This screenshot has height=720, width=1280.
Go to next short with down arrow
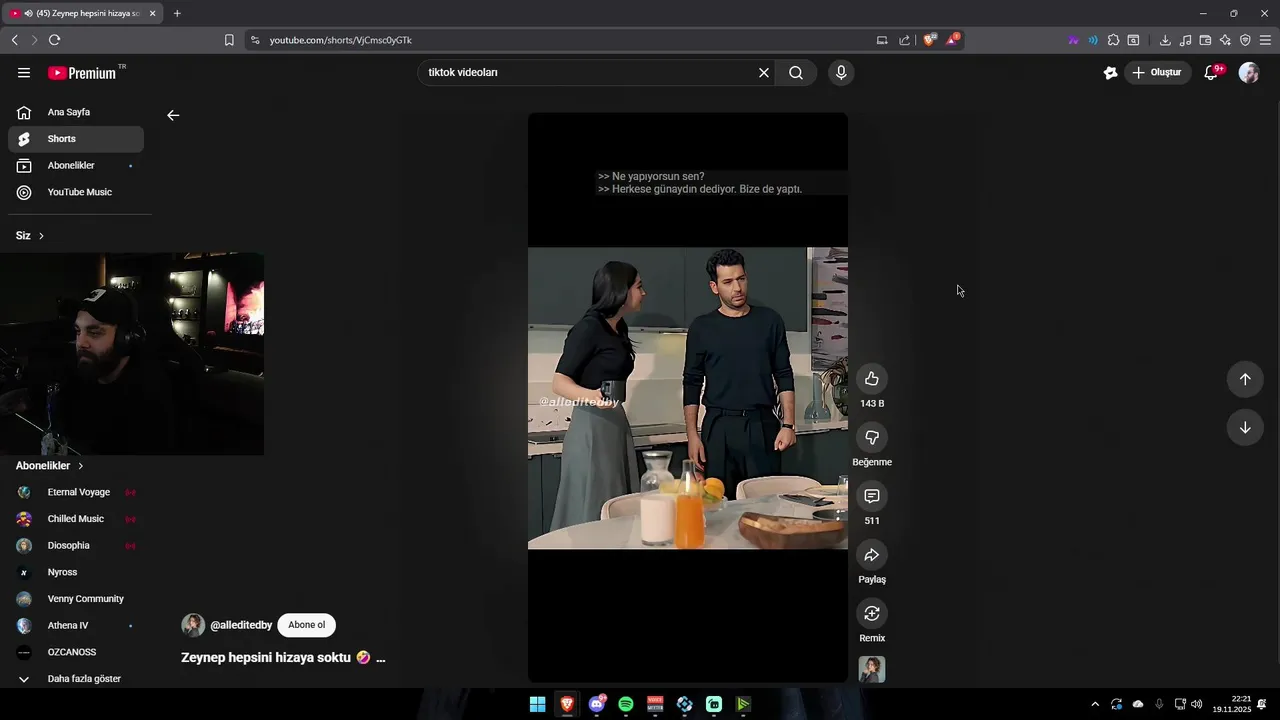click(x=1245, y=427)
